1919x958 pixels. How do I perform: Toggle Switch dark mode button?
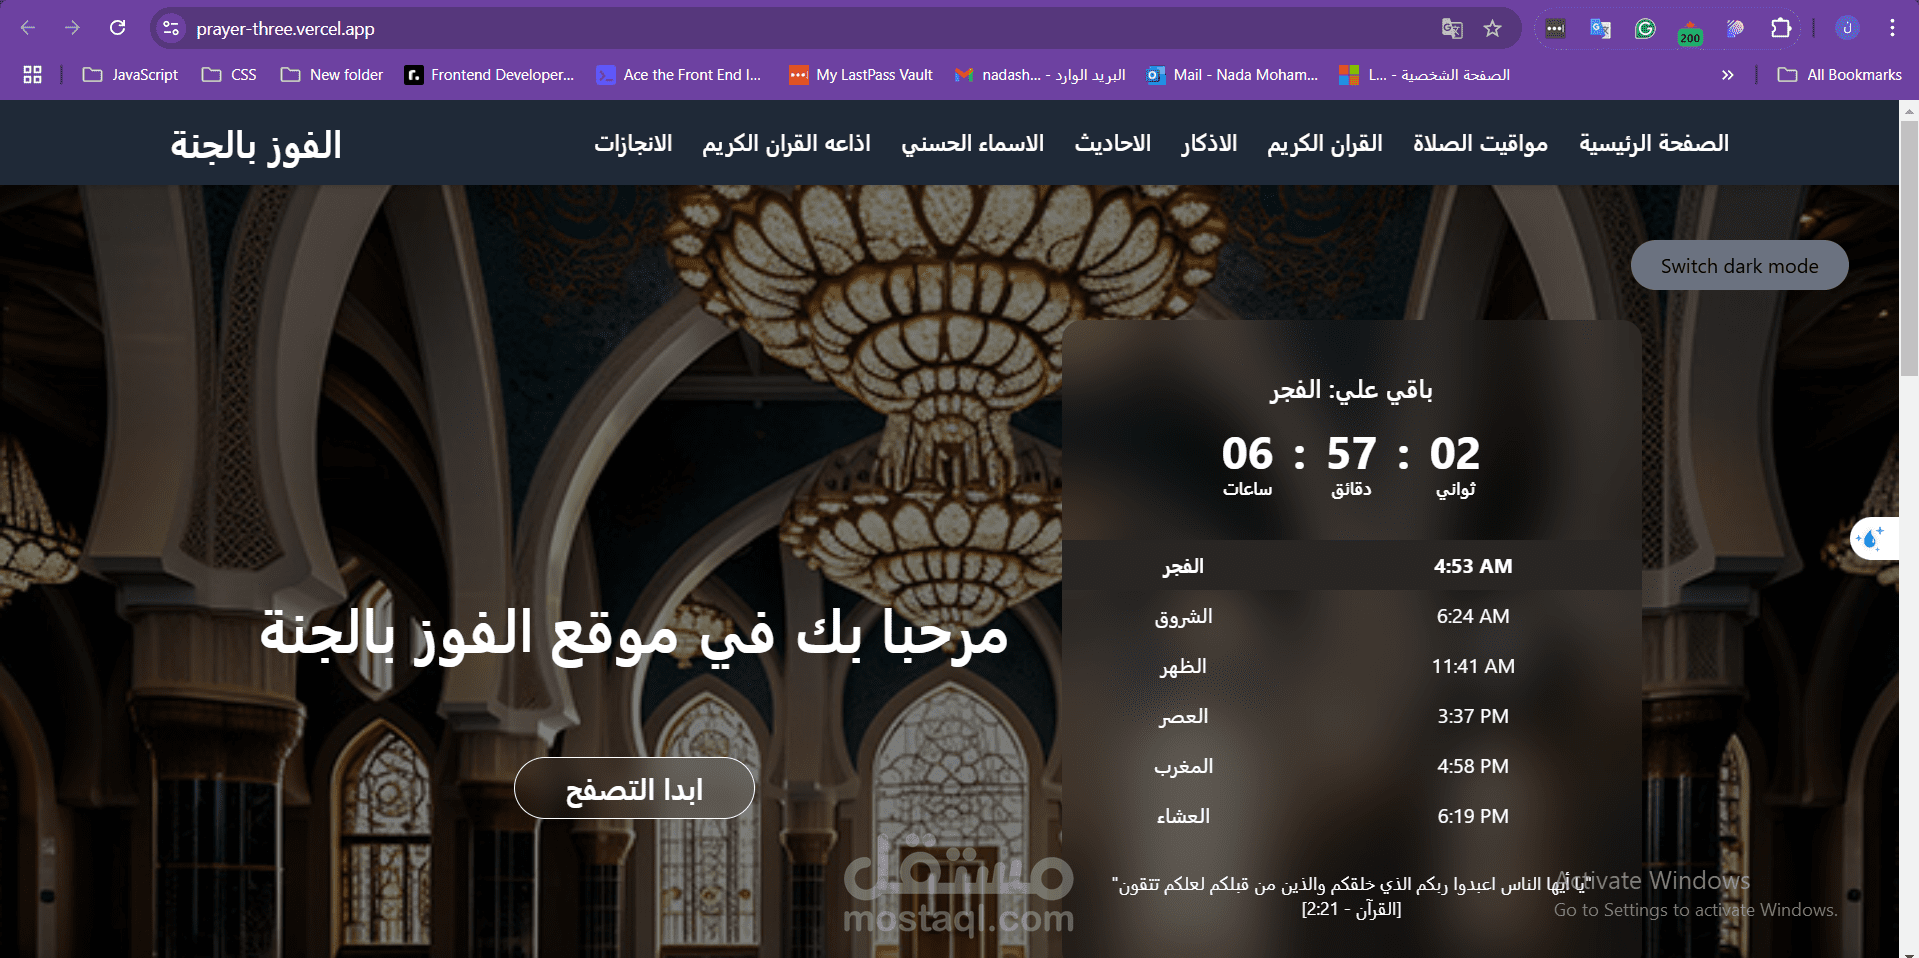[1739, 265]
